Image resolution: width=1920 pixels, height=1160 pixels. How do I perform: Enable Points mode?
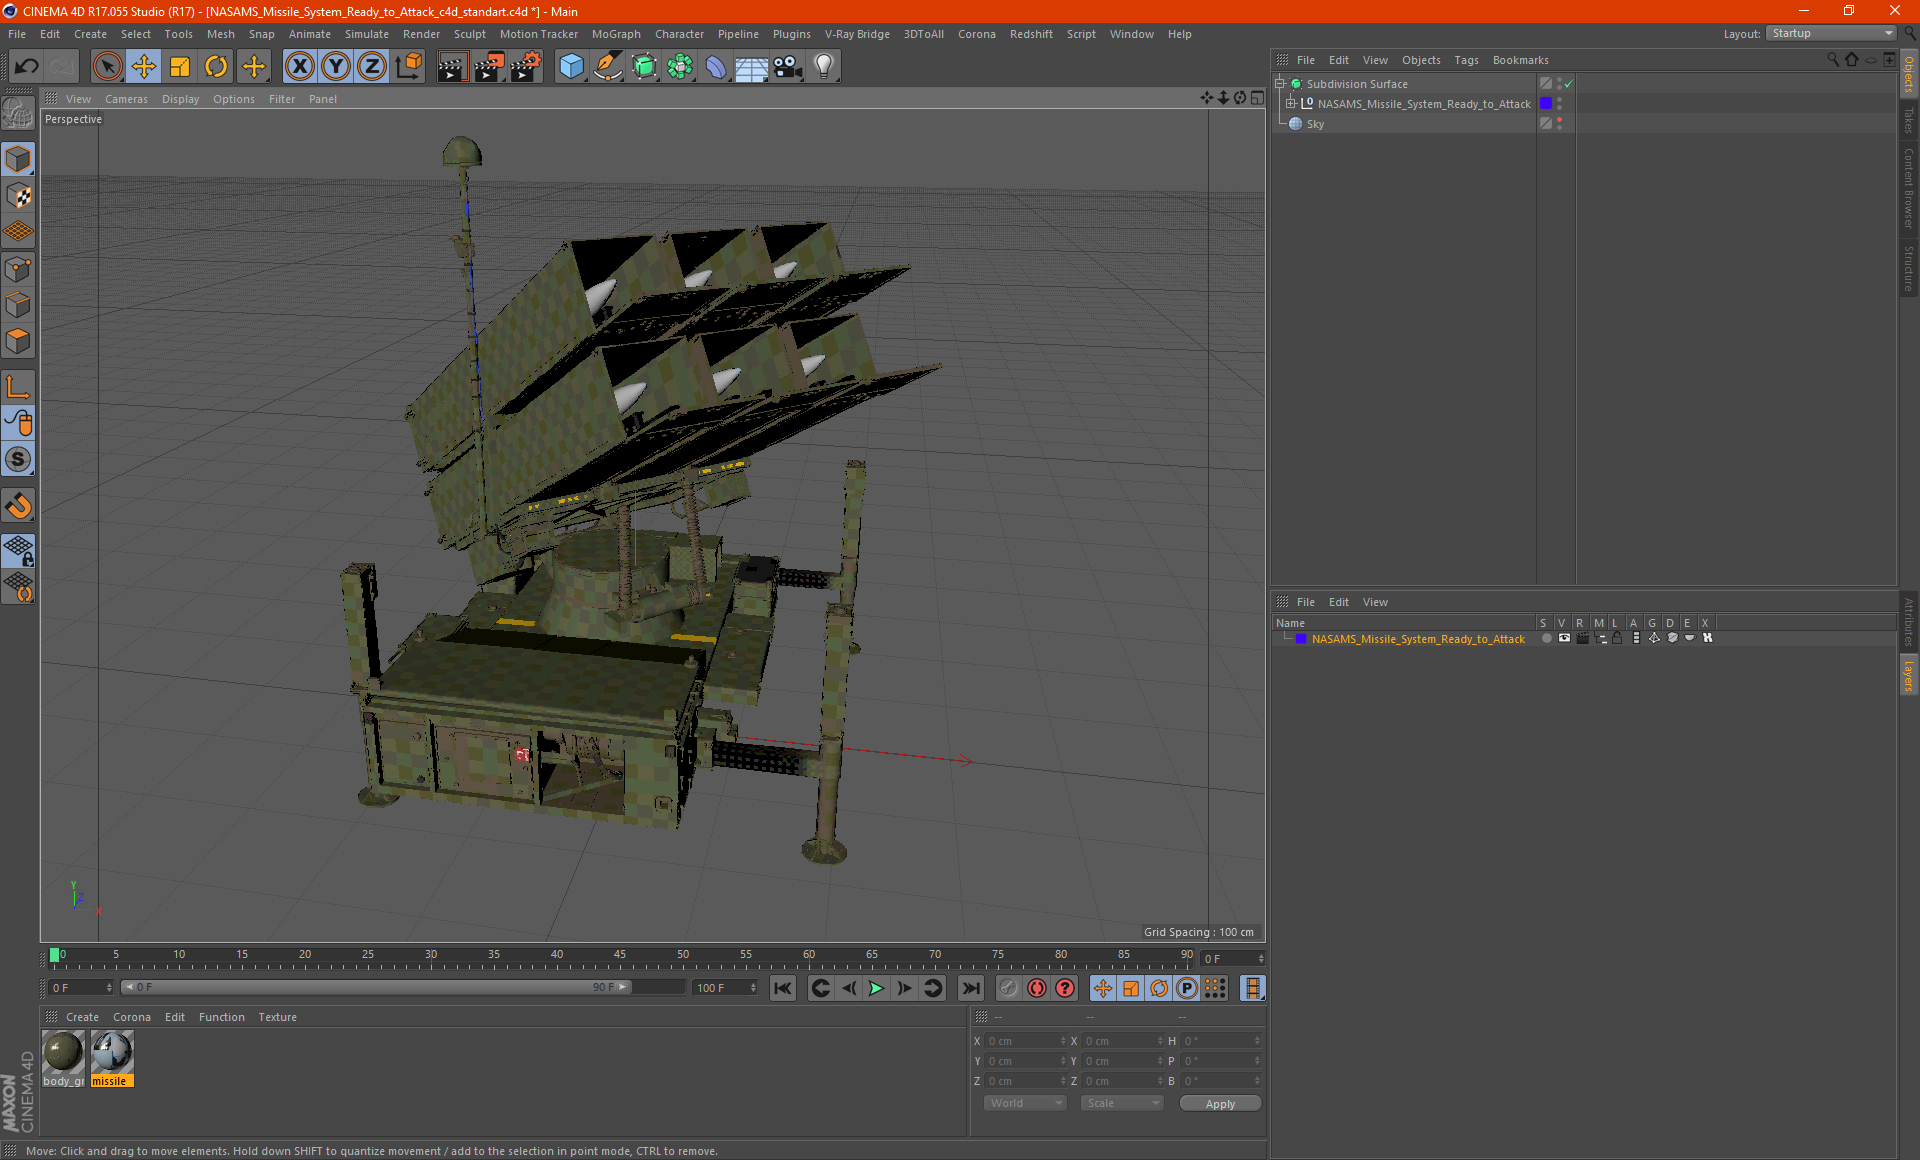coord(18,269)
